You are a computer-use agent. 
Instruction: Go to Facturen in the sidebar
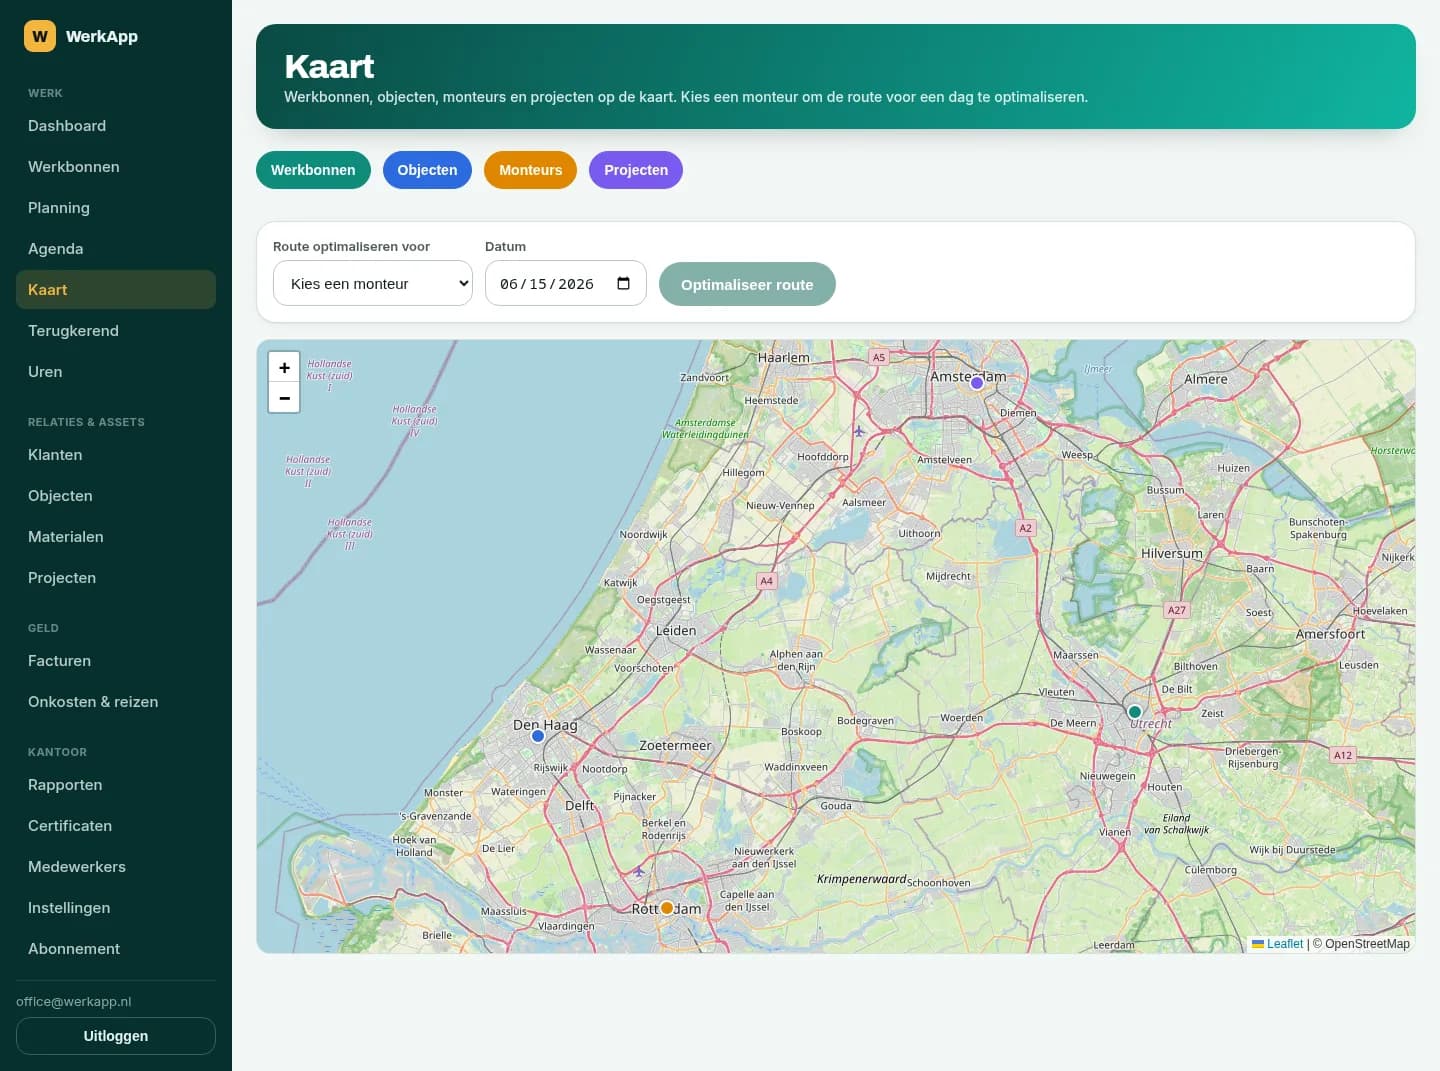point(116,661)
